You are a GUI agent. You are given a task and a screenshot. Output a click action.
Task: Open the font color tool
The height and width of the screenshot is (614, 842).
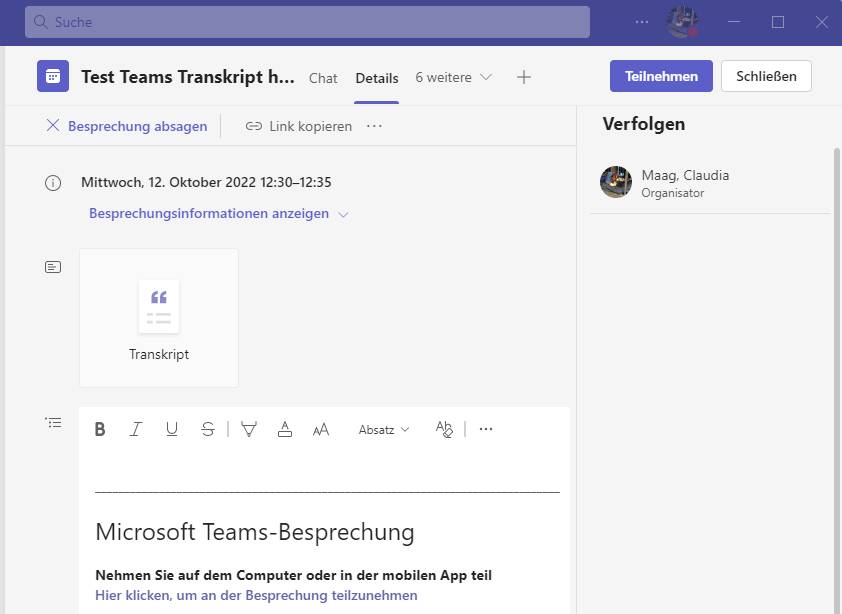[x=285, y=429]
